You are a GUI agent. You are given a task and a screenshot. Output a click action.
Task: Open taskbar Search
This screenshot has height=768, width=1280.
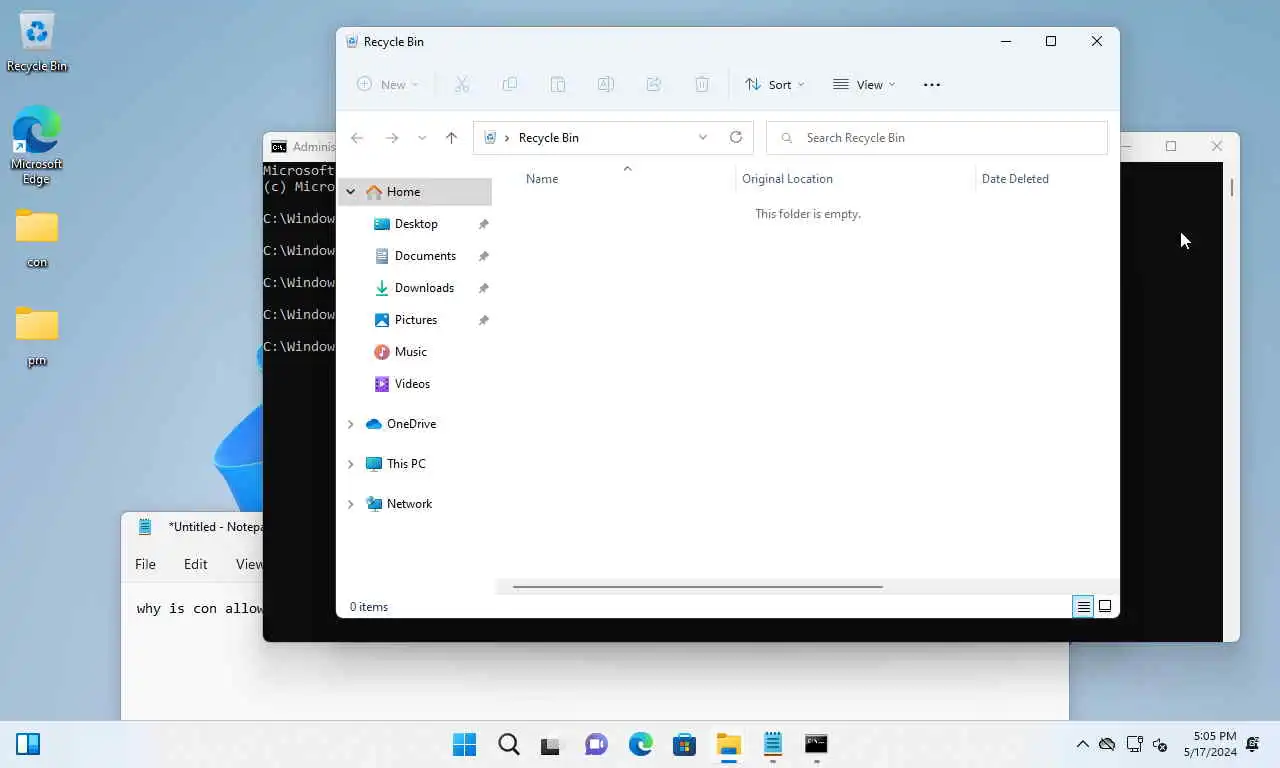click(x=508, y=744)
